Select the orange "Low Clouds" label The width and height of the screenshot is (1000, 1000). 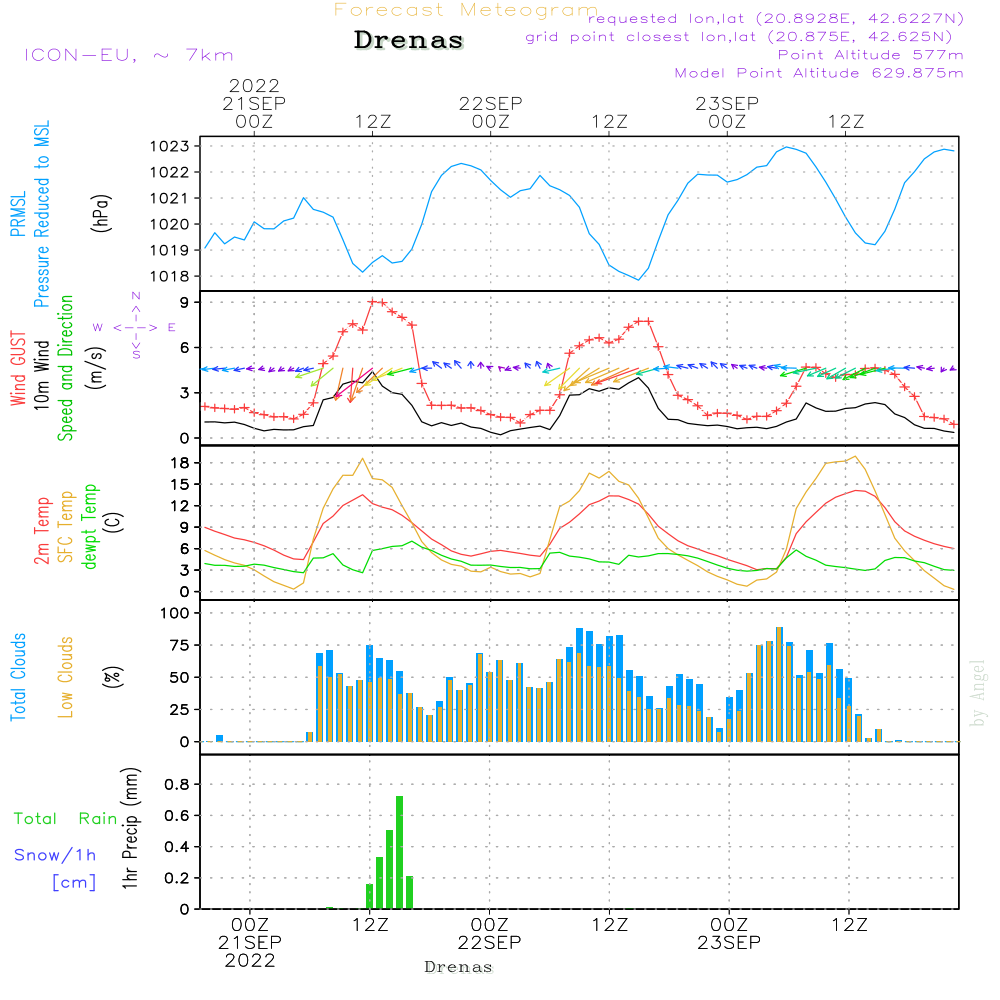pyautogui.click(x=66, y=677)
